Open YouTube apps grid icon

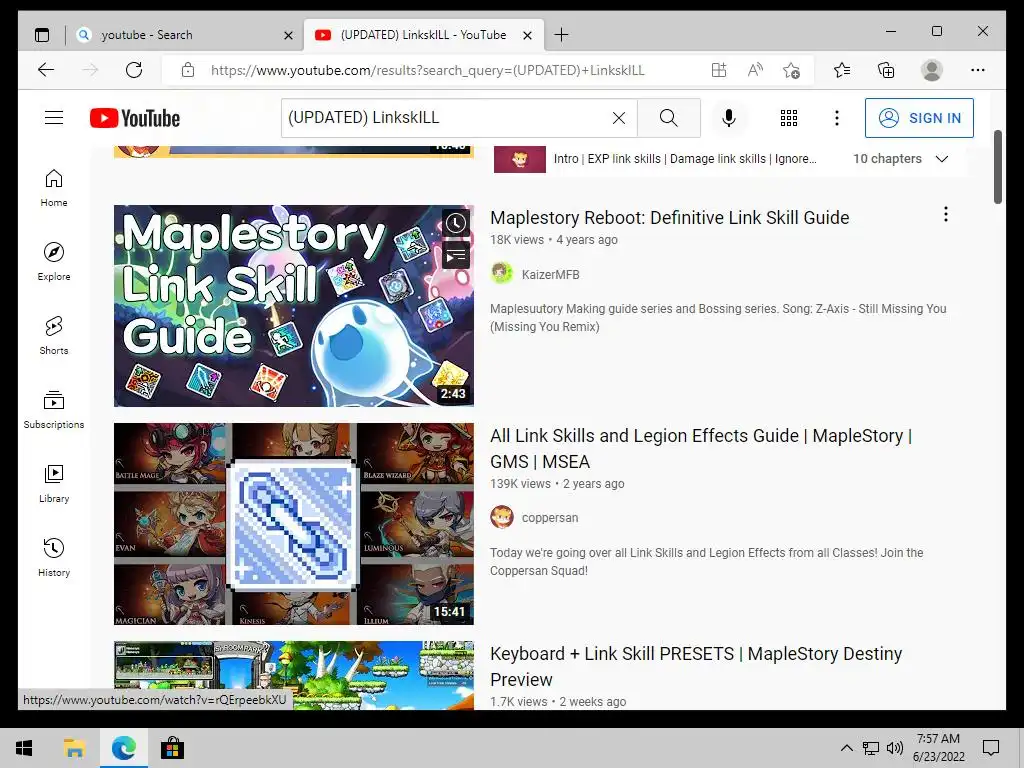coord(789,118)
